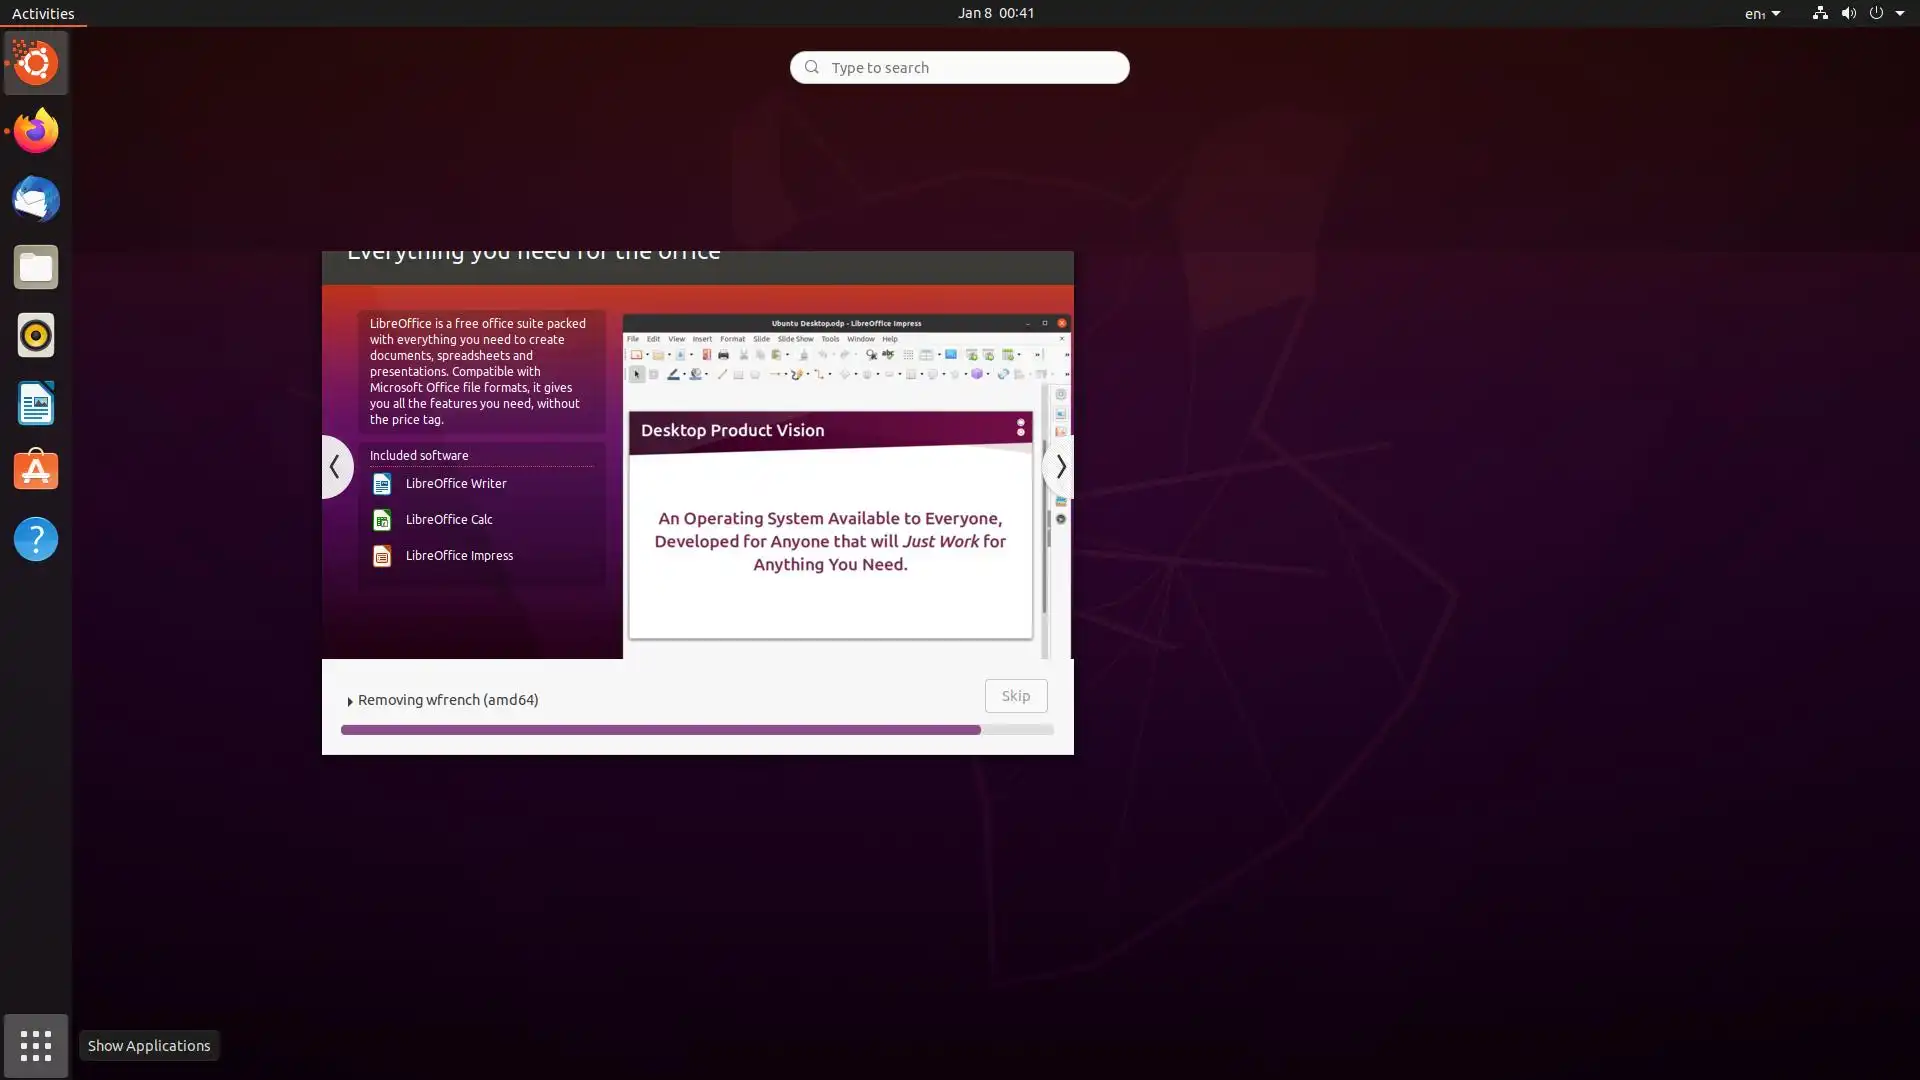Launch Rhythmbox music player
The image size is (1920, 1080).
pos(36,335)
